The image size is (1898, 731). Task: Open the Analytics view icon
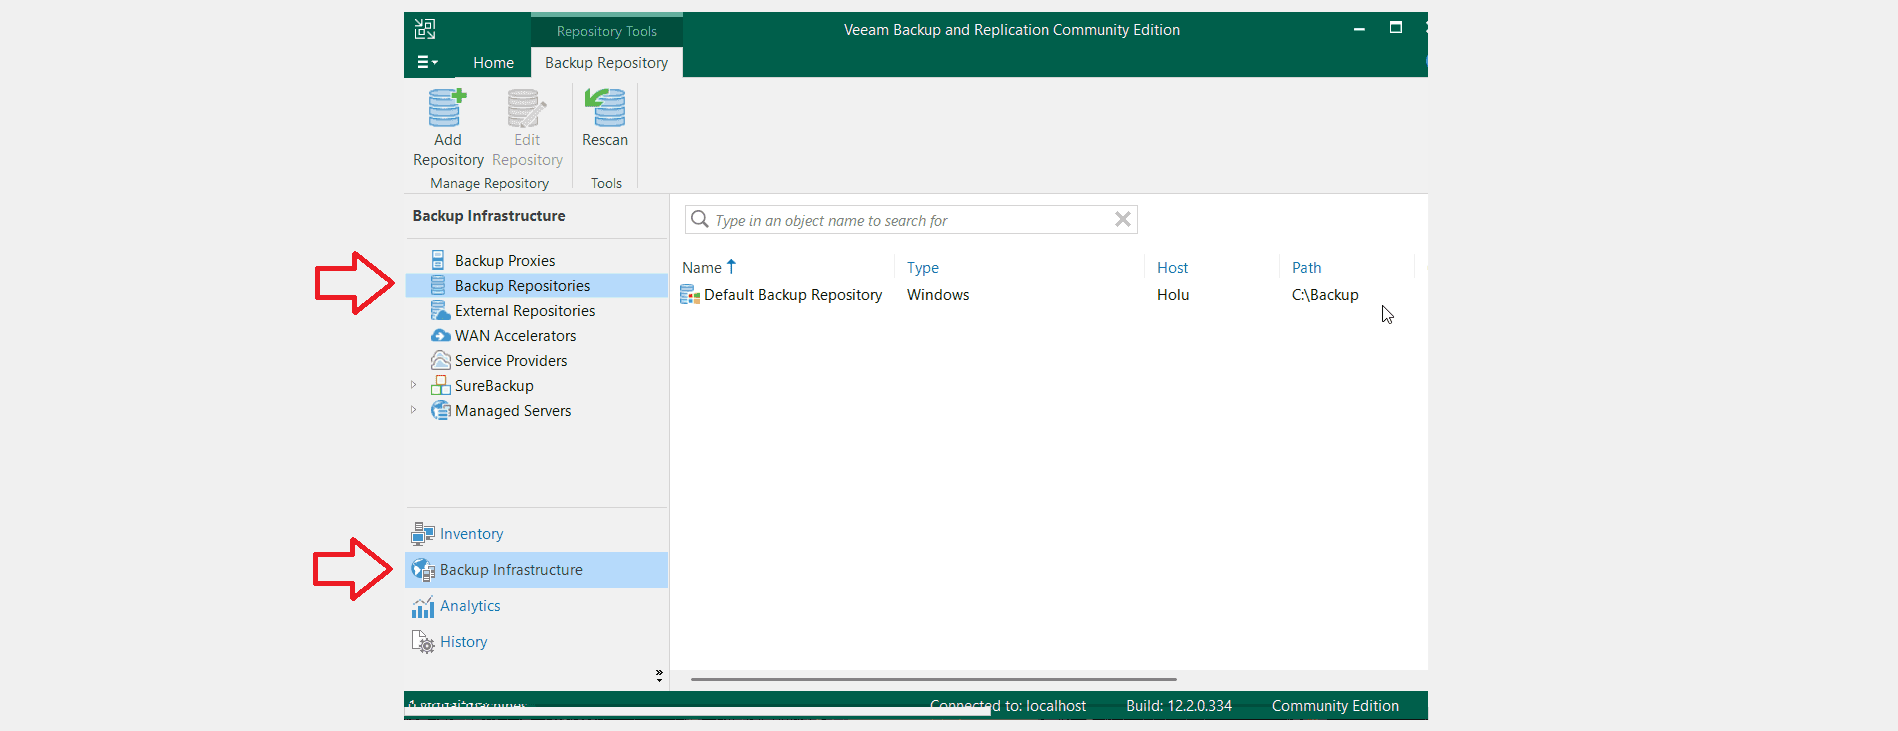pos(423,606)
